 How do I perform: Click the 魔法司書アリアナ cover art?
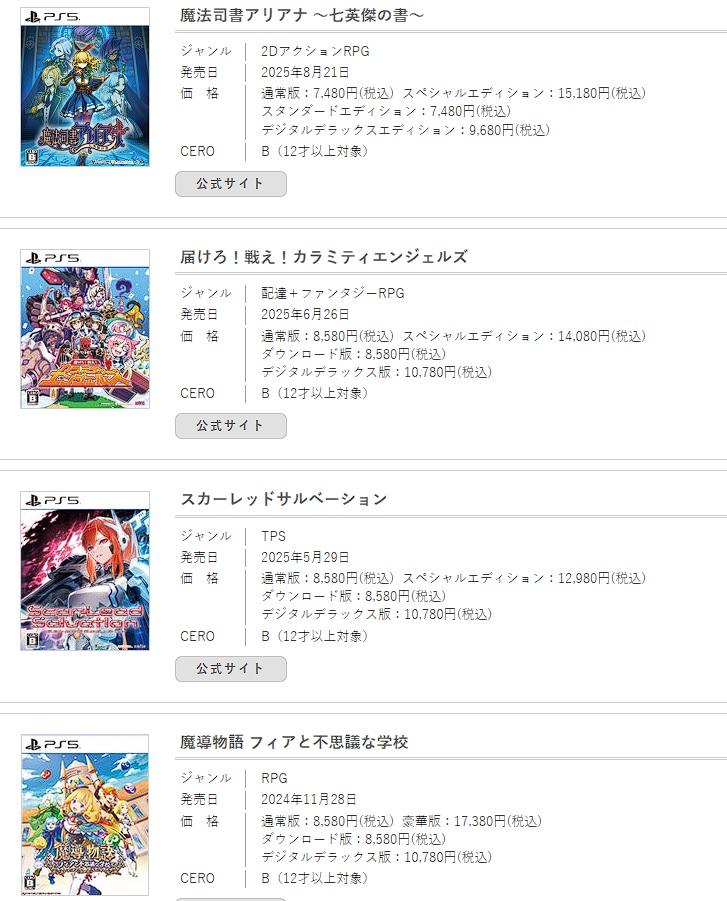pos(85,87)
